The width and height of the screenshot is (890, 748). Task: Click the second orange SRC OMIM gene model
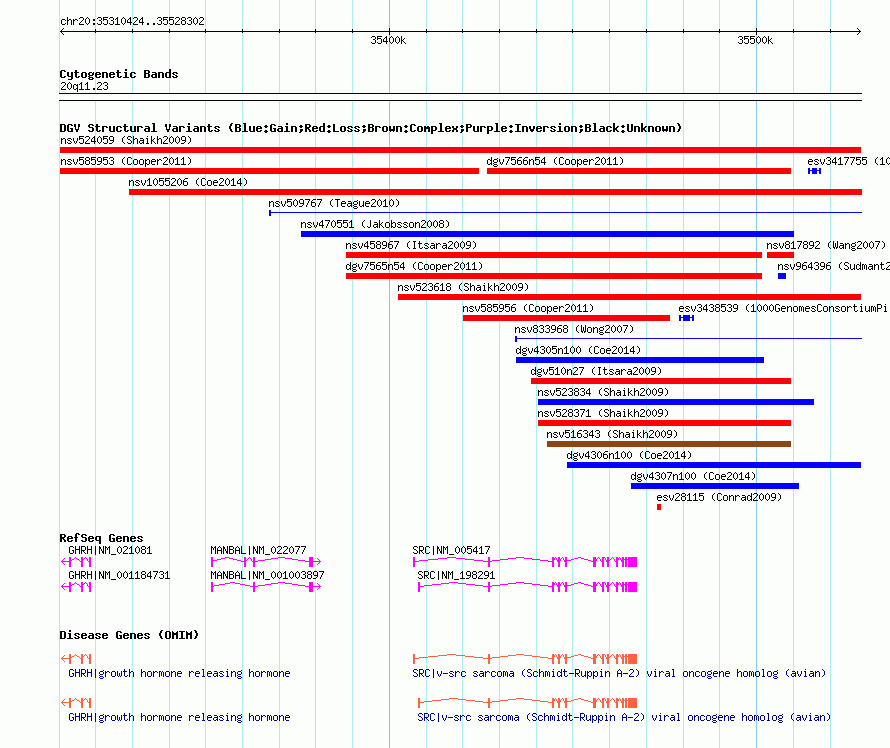pyautogui.click(x=527, y=703)
